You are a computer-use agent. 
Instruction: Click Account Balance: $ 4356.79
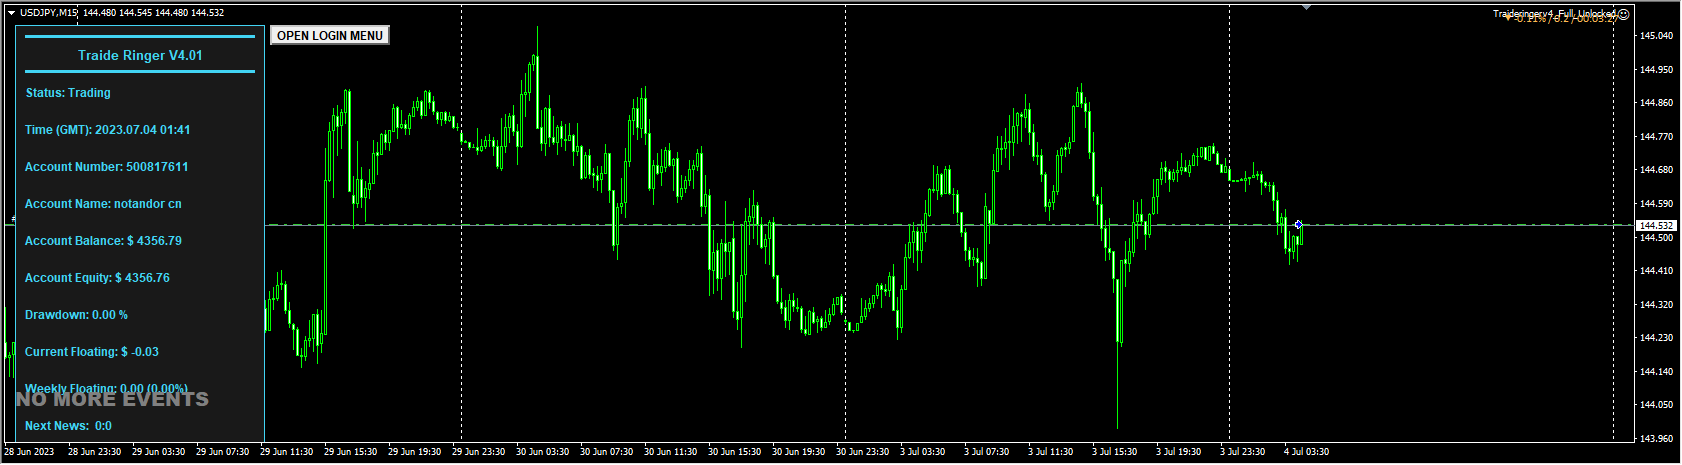point(103,241)
